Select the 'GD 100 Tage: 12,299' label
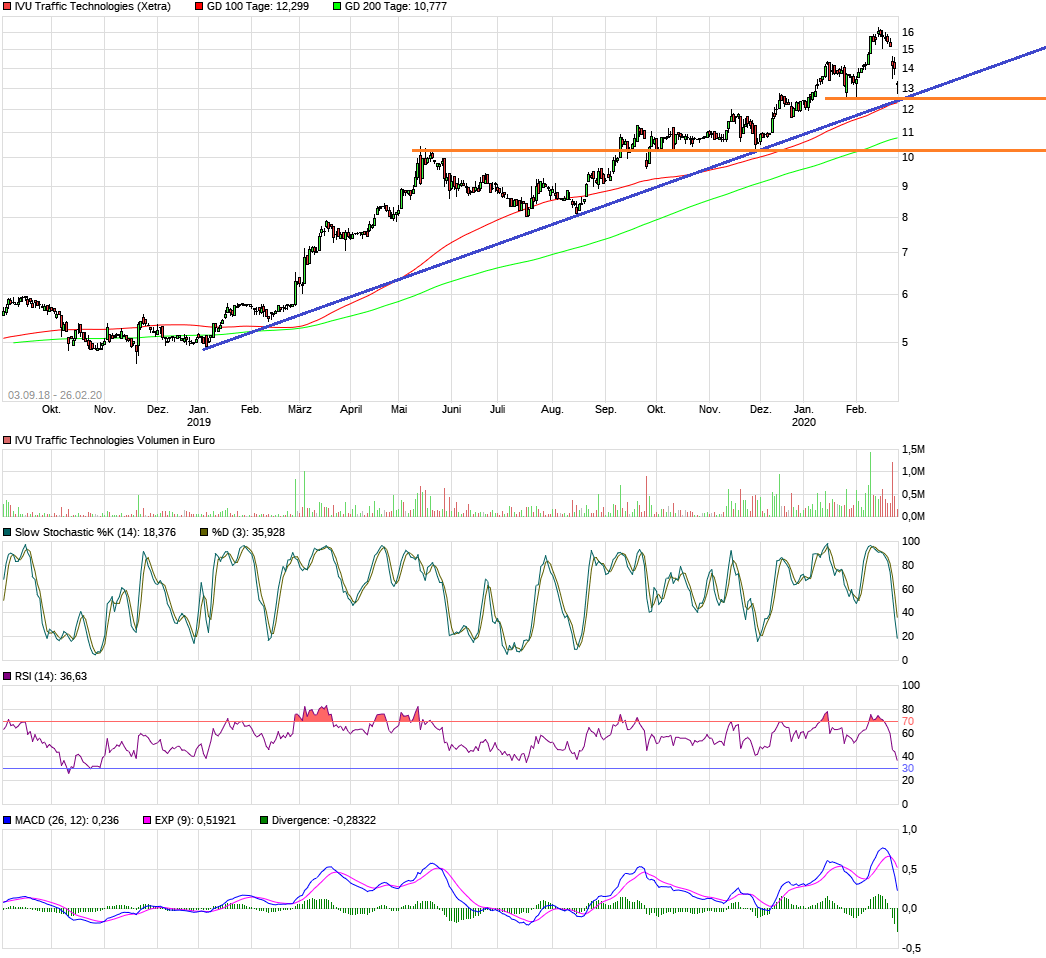1046x958 pixels. click(x=257, y=6)
